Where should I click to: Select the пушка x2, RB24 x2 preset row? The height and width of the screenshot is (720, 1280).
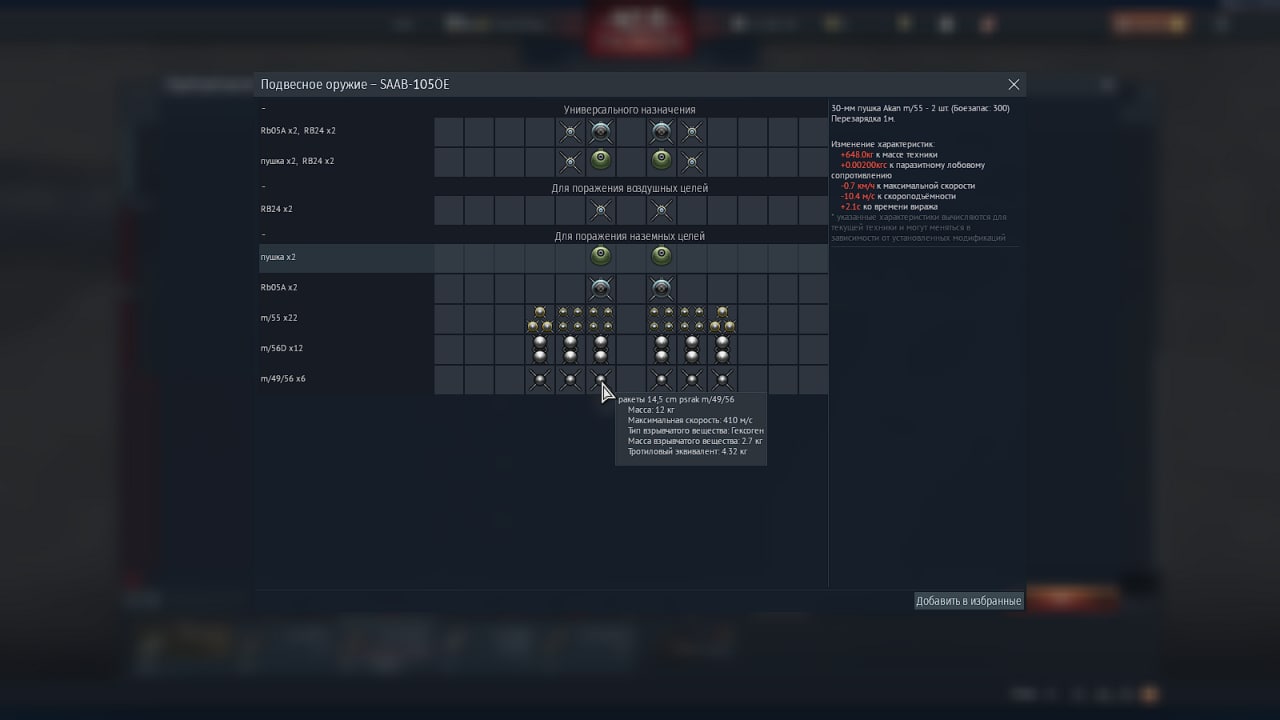click(x=543, y=161)
